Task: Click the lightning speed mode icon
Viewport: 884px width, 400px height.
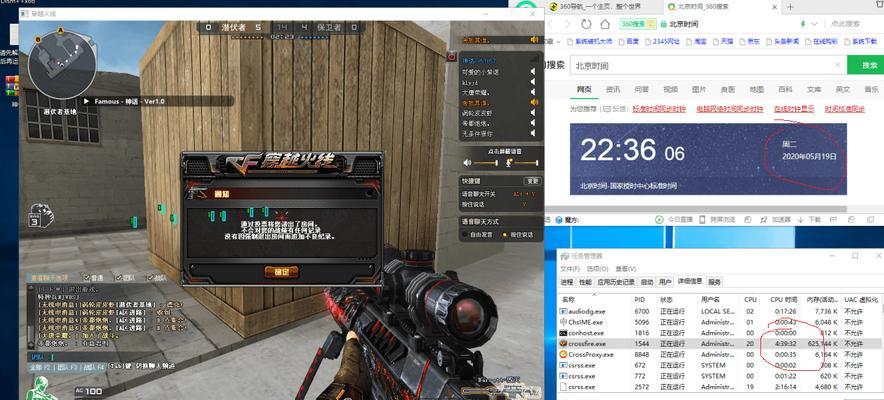Action: click(803, 24)
